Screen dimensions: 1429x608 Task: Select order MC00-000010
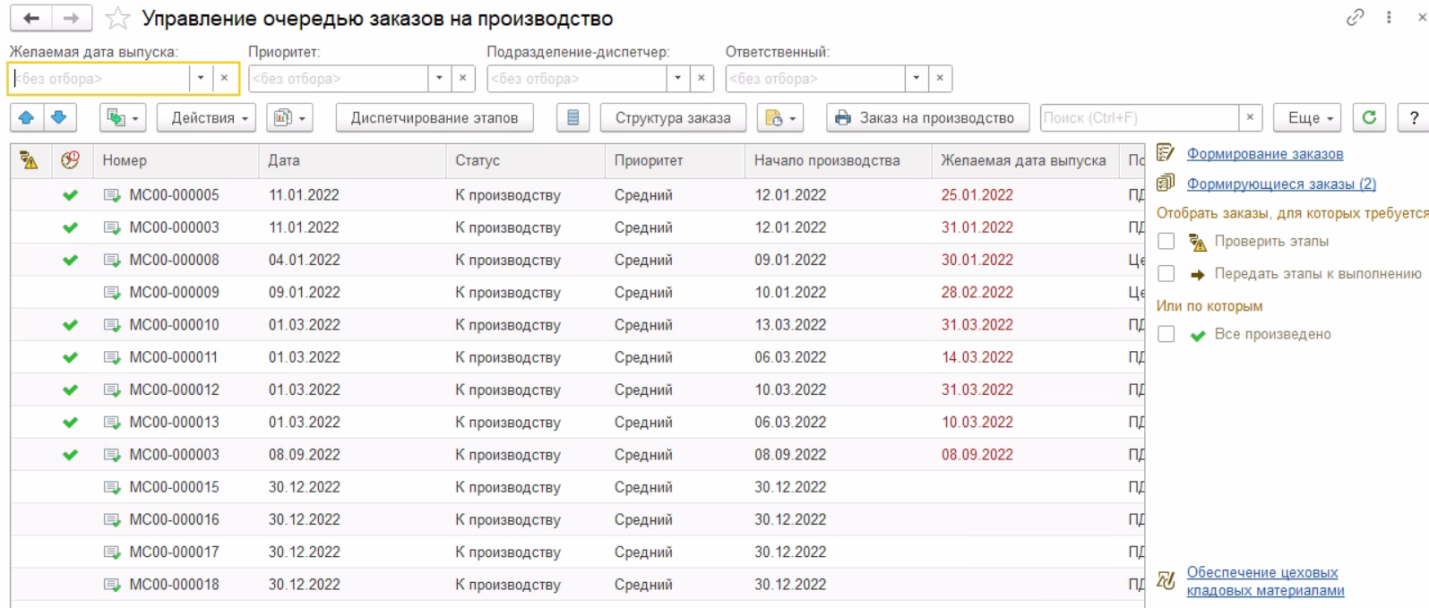(577, 325)
